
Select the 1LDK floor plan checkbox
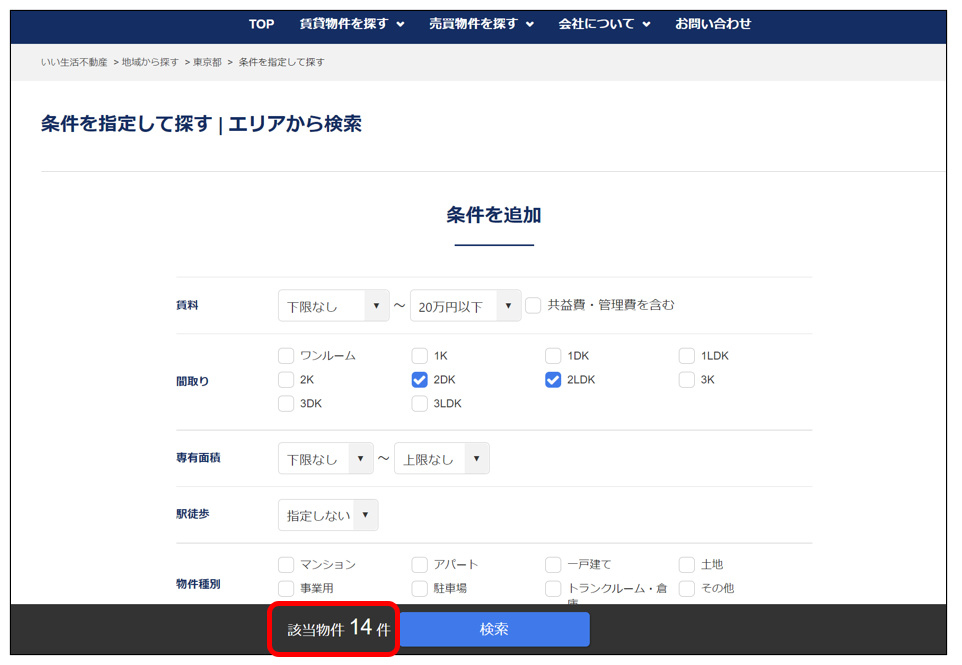coord(687,356)
